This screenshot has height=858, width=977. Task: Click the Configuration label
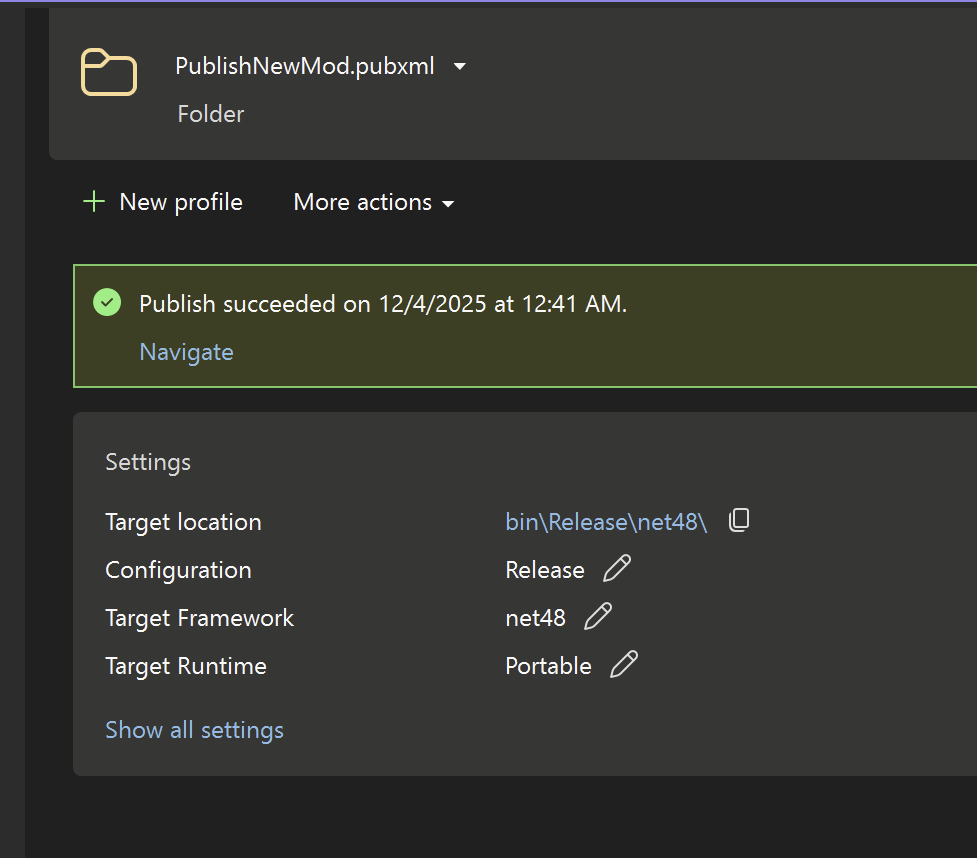(178, 570)
